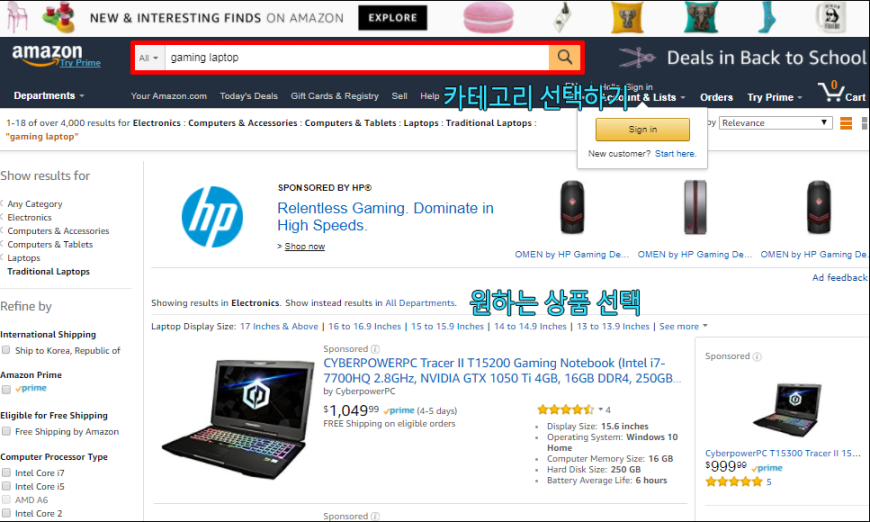
Task: Click the 5-star rating under CyberpowerPC T15300
Action: (x=734, y=482)
